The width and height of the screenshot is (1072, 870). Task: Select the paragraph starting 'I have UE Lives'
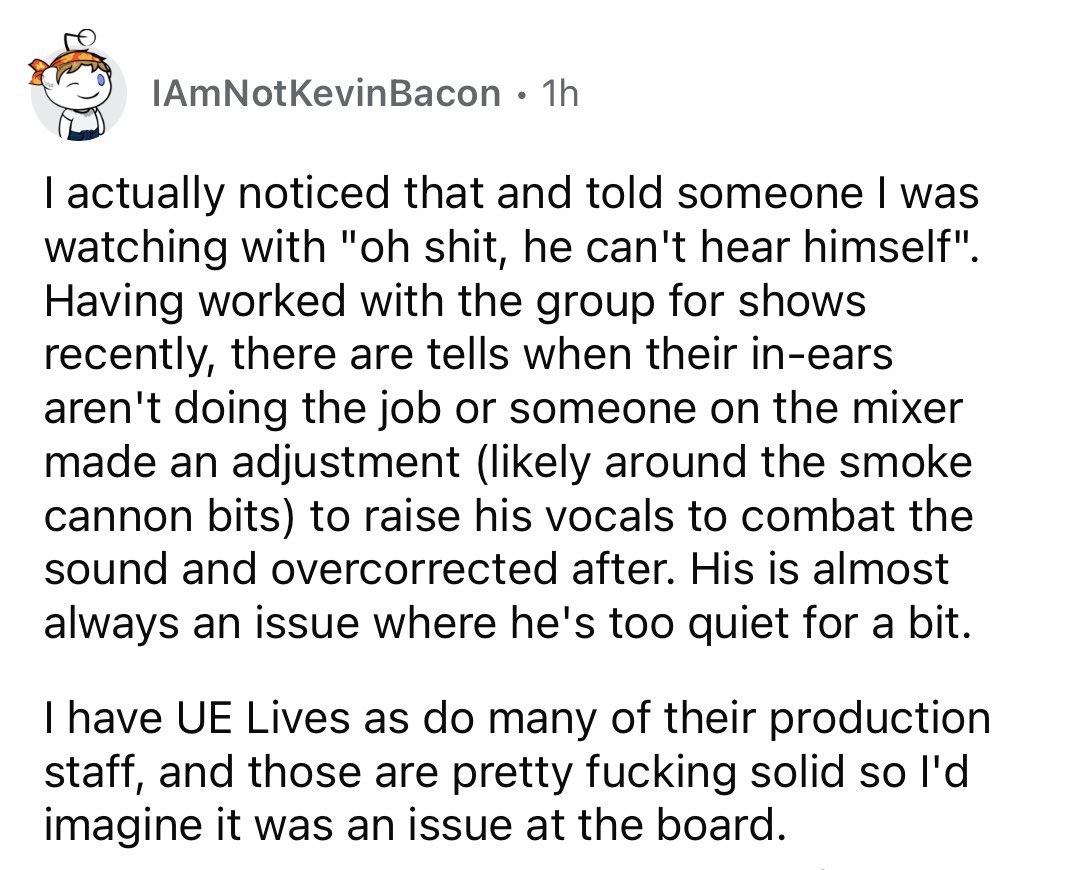517,772
